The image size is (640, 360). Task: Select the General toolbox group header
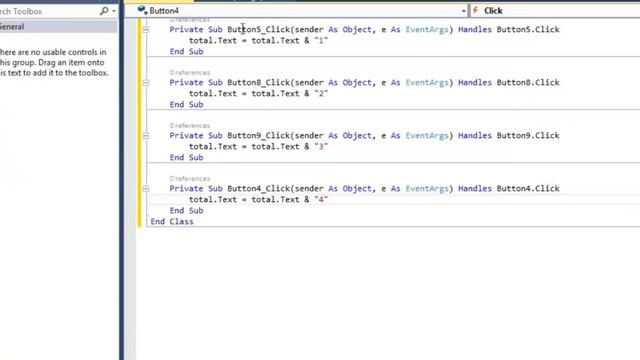click(x=58, y=27)
